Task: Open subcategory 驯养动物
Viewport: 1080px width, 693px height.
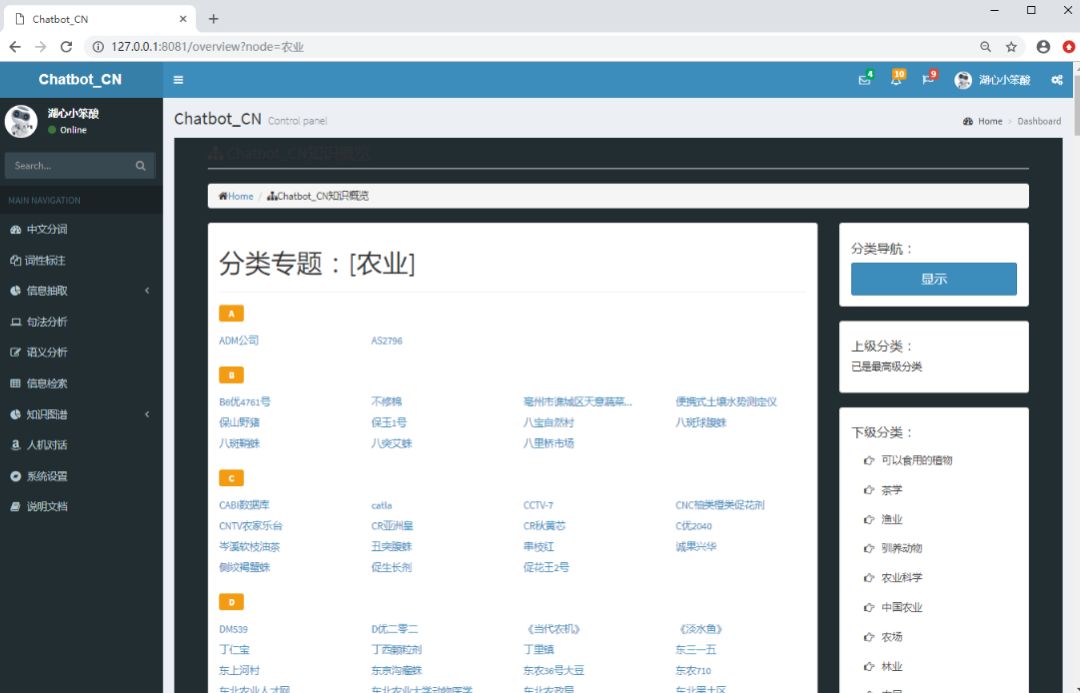Action: pyautogui.click(x=901, y=548)
